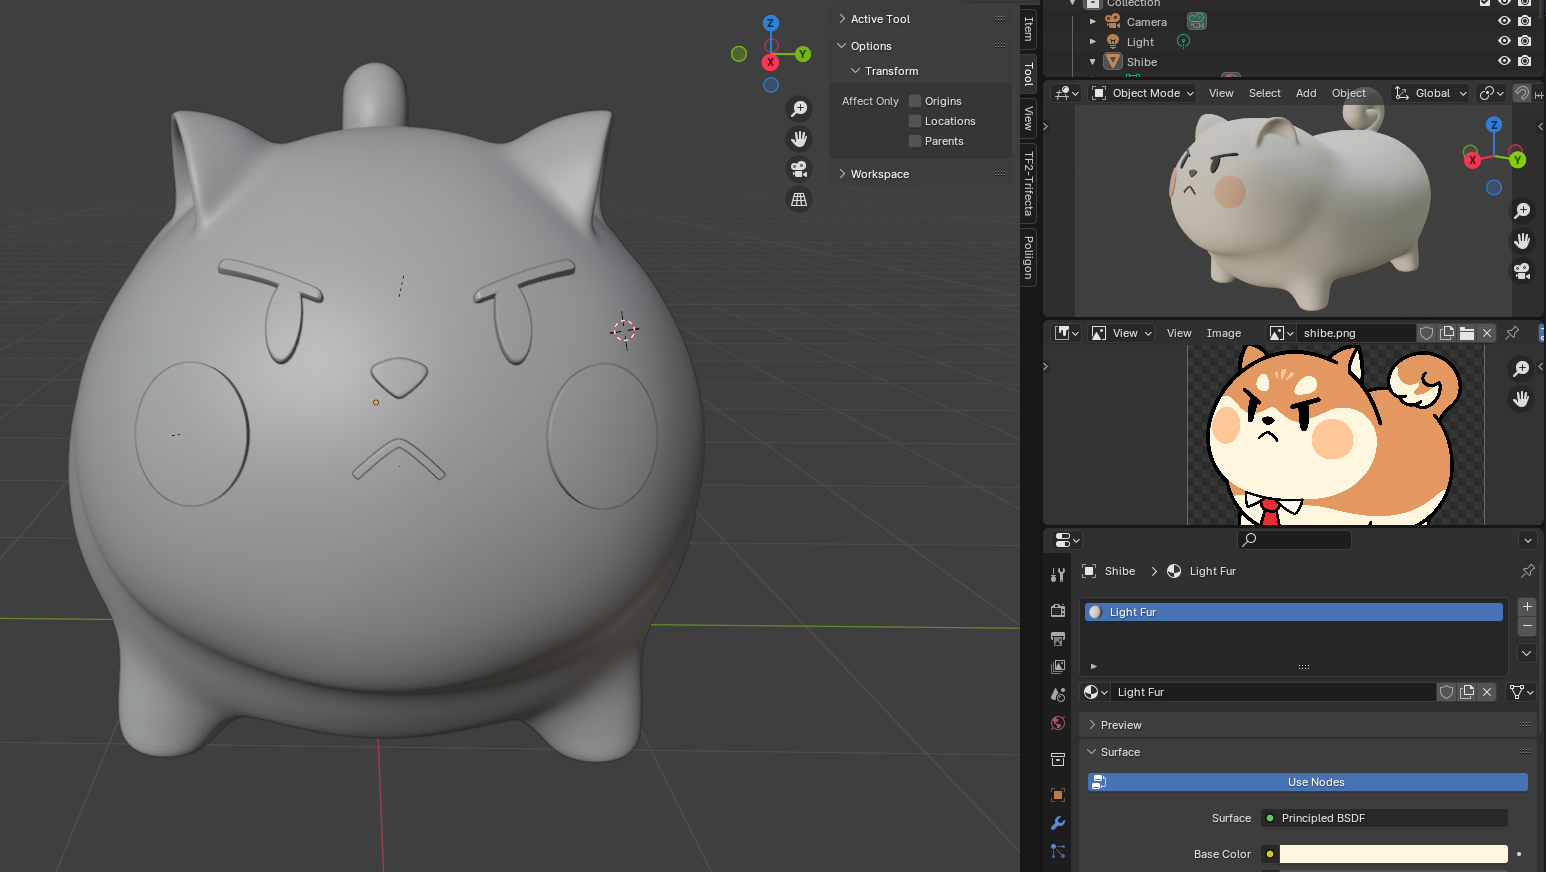Click the camera view icon in the rendered viewport

pyautogui.click(x=1522, y=271)
